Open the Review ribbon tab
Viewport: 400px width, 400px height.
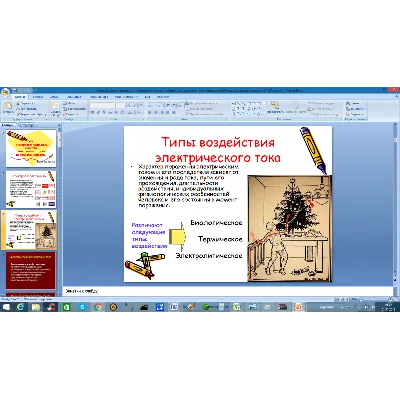[x=126, y=97]
